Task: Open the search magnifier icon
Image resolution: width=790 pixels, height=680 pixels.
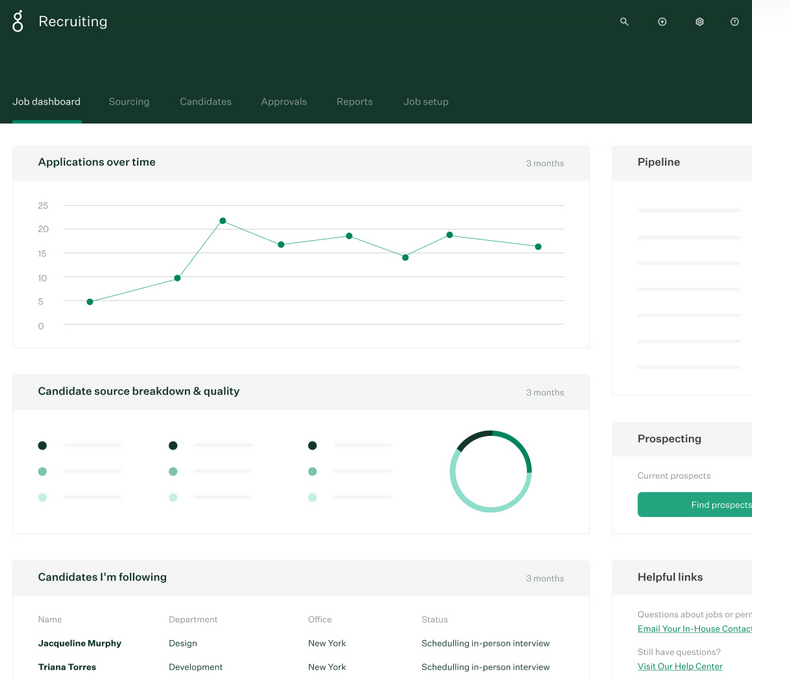Action: click(x=624, y=22)
